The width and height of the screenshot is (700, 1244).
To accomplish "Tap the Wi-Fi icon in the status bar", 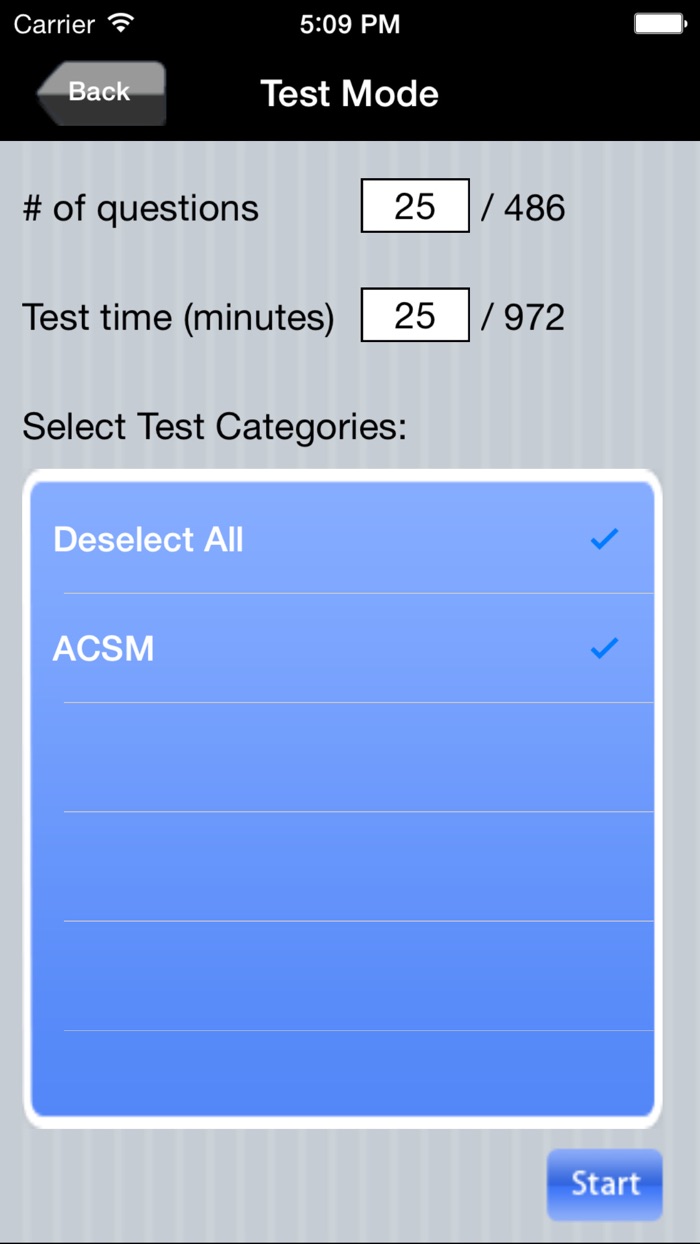I will click(x=119, y=22).
